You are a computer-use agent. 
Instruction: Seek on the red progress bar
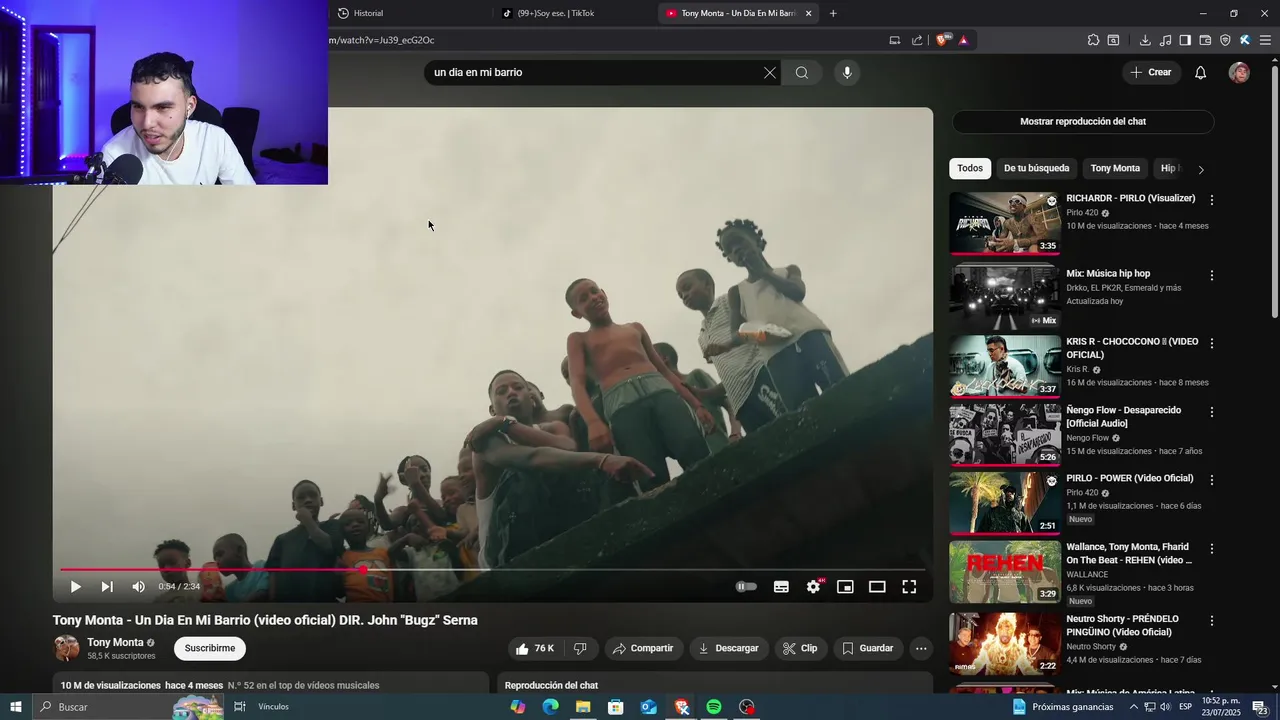click(492, 570)
